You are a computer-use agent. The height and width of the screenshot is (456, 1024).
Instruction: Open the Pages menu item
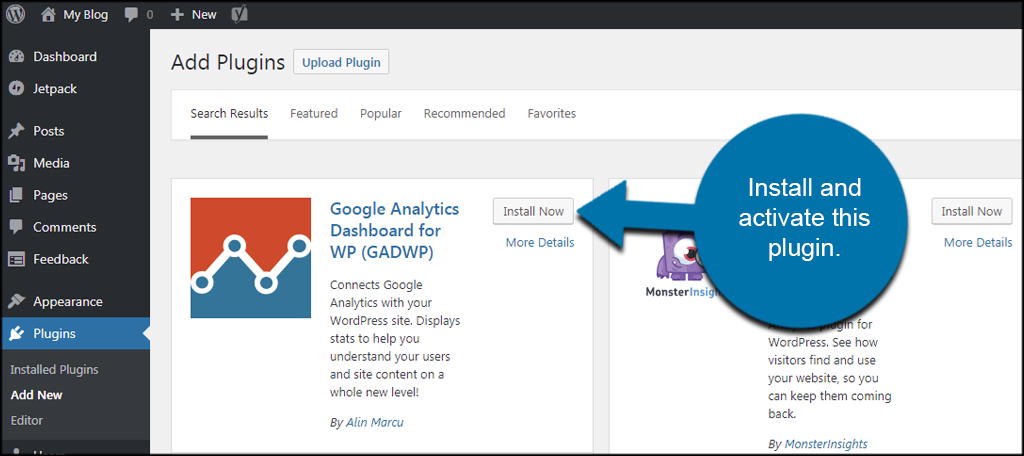click(x=50, y=195)
